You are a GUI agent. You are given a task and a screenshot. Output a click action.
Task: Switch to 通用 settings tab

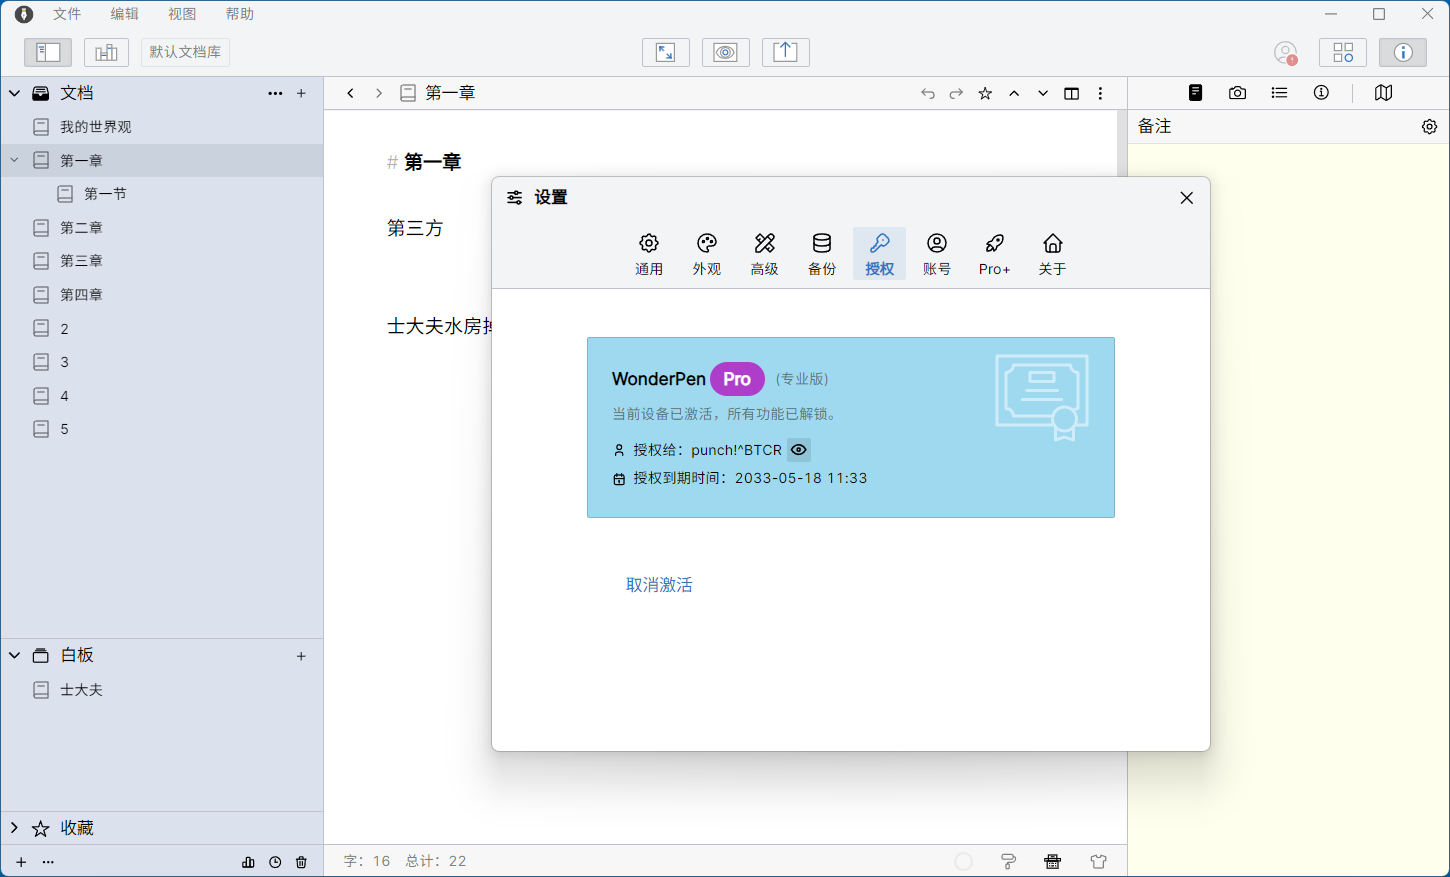tap(649, 254)
